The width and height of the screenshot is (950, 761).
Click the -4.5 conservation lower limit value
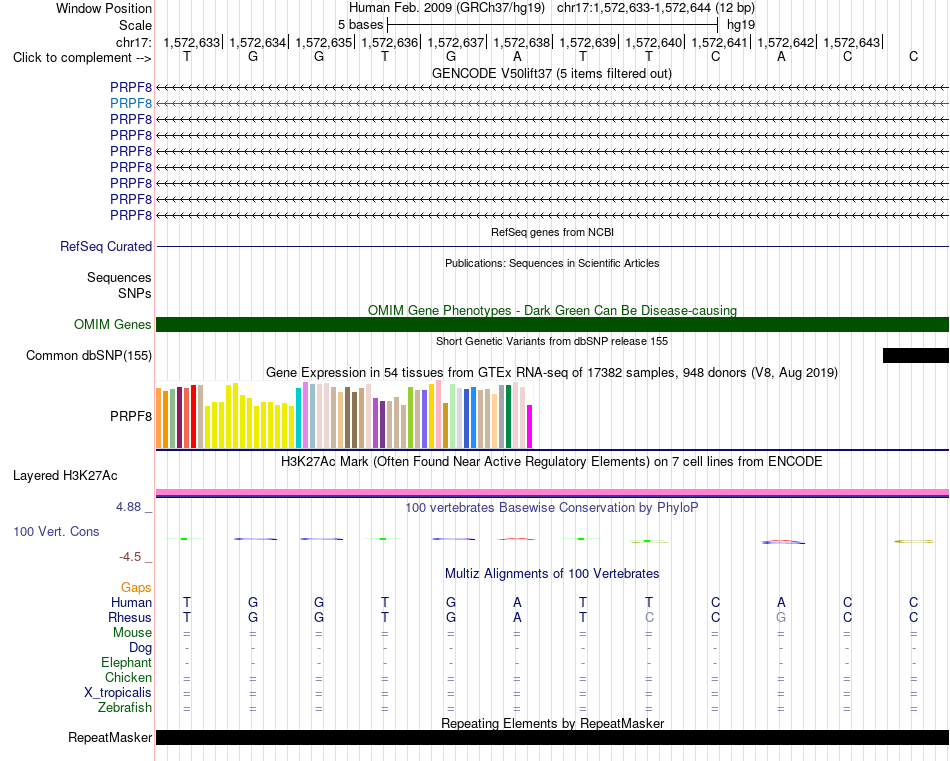point(130,557)
